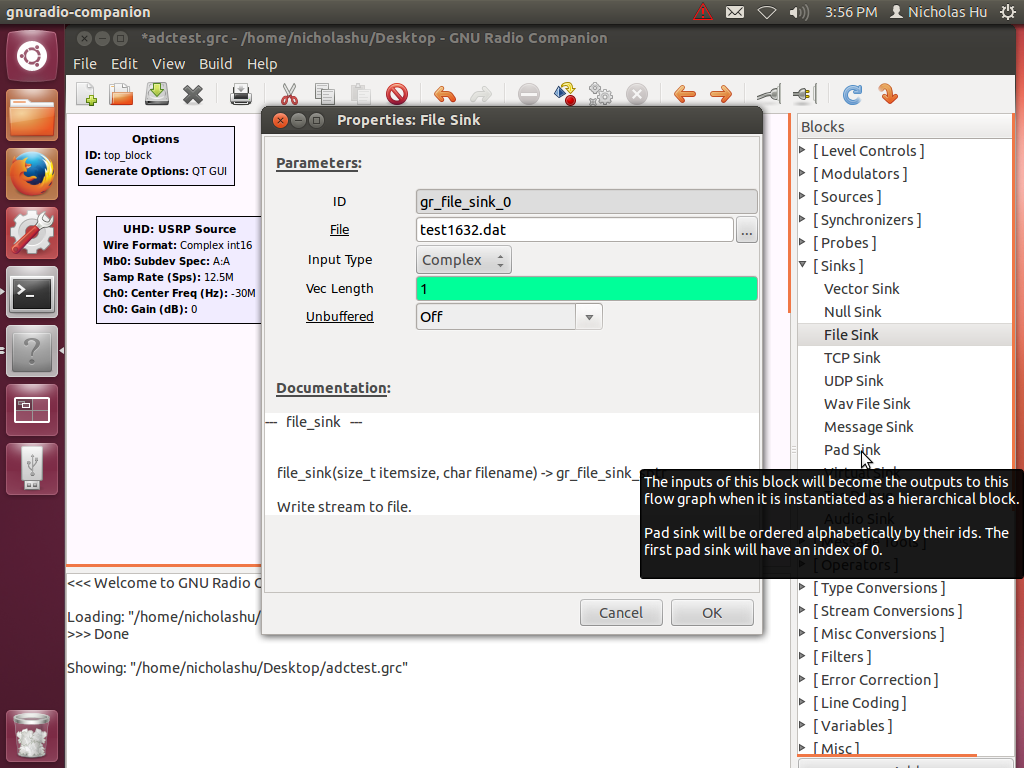The image size is (1024, 768).
Task: Select Wav File Sink in the Blocks tree
Action: tap(867, 404)
